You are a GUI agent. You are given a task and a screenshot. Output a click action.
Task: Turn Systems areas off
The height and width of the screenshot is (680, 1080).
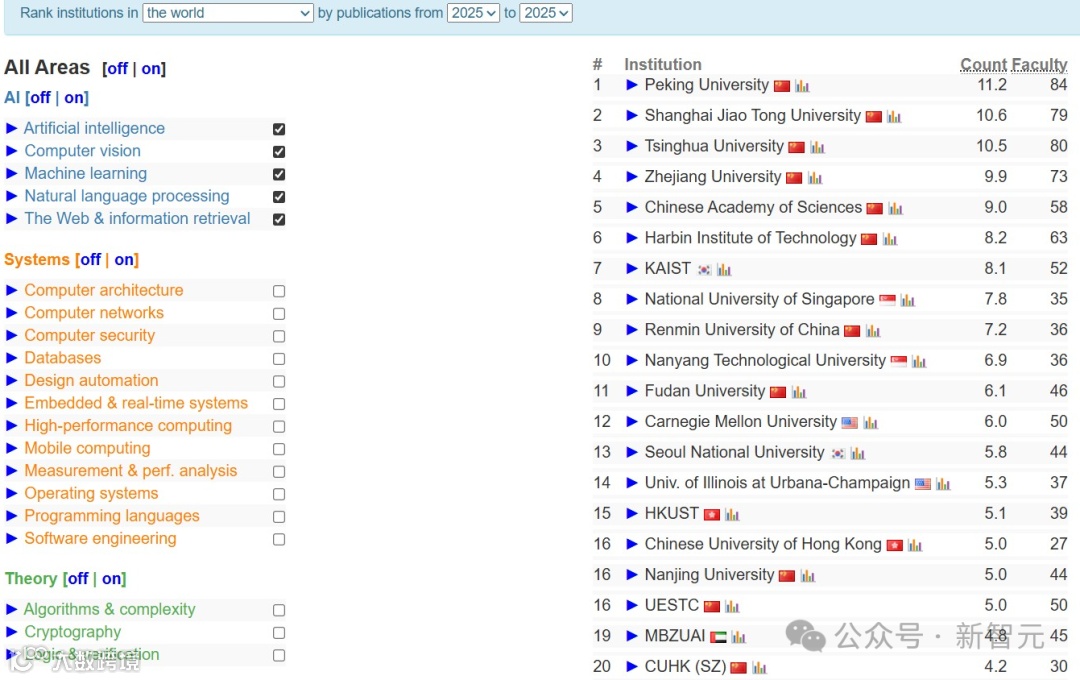(x=91, y=260)
